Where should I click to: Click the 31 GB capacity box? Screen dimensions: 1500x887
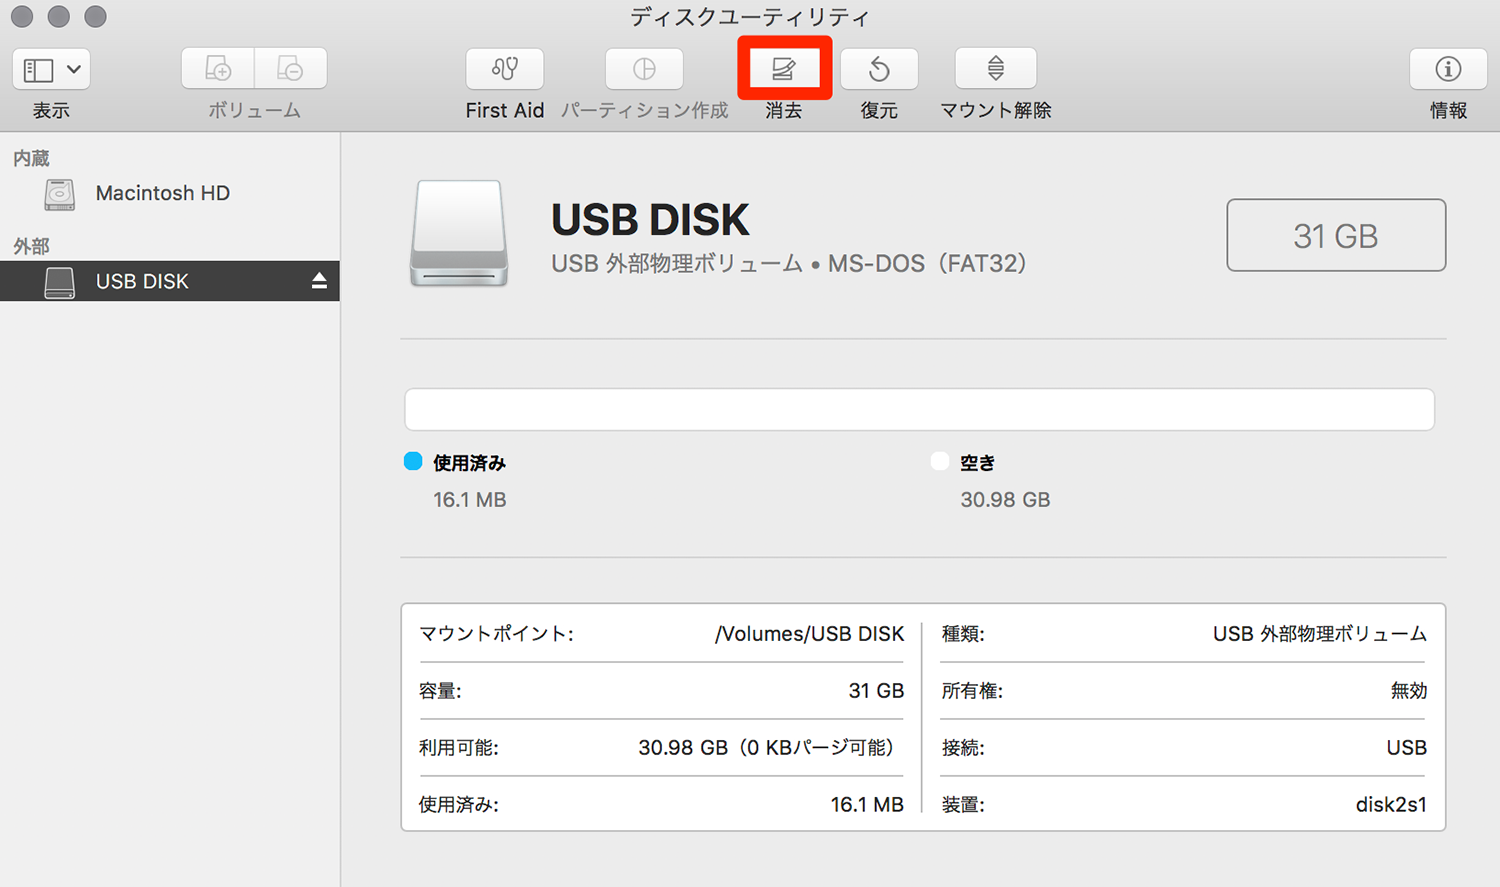tap(1336, 235)
